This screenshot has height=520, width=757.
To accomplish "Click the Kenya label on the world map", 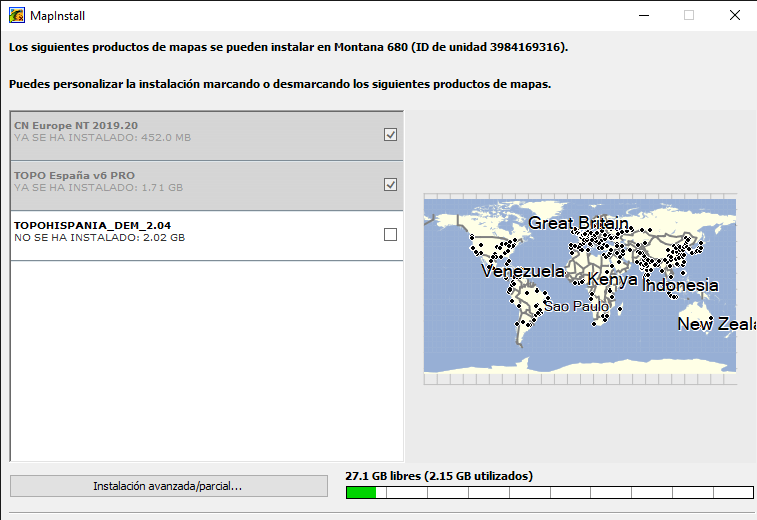I will pyautogui.click(x=612, y=280).
